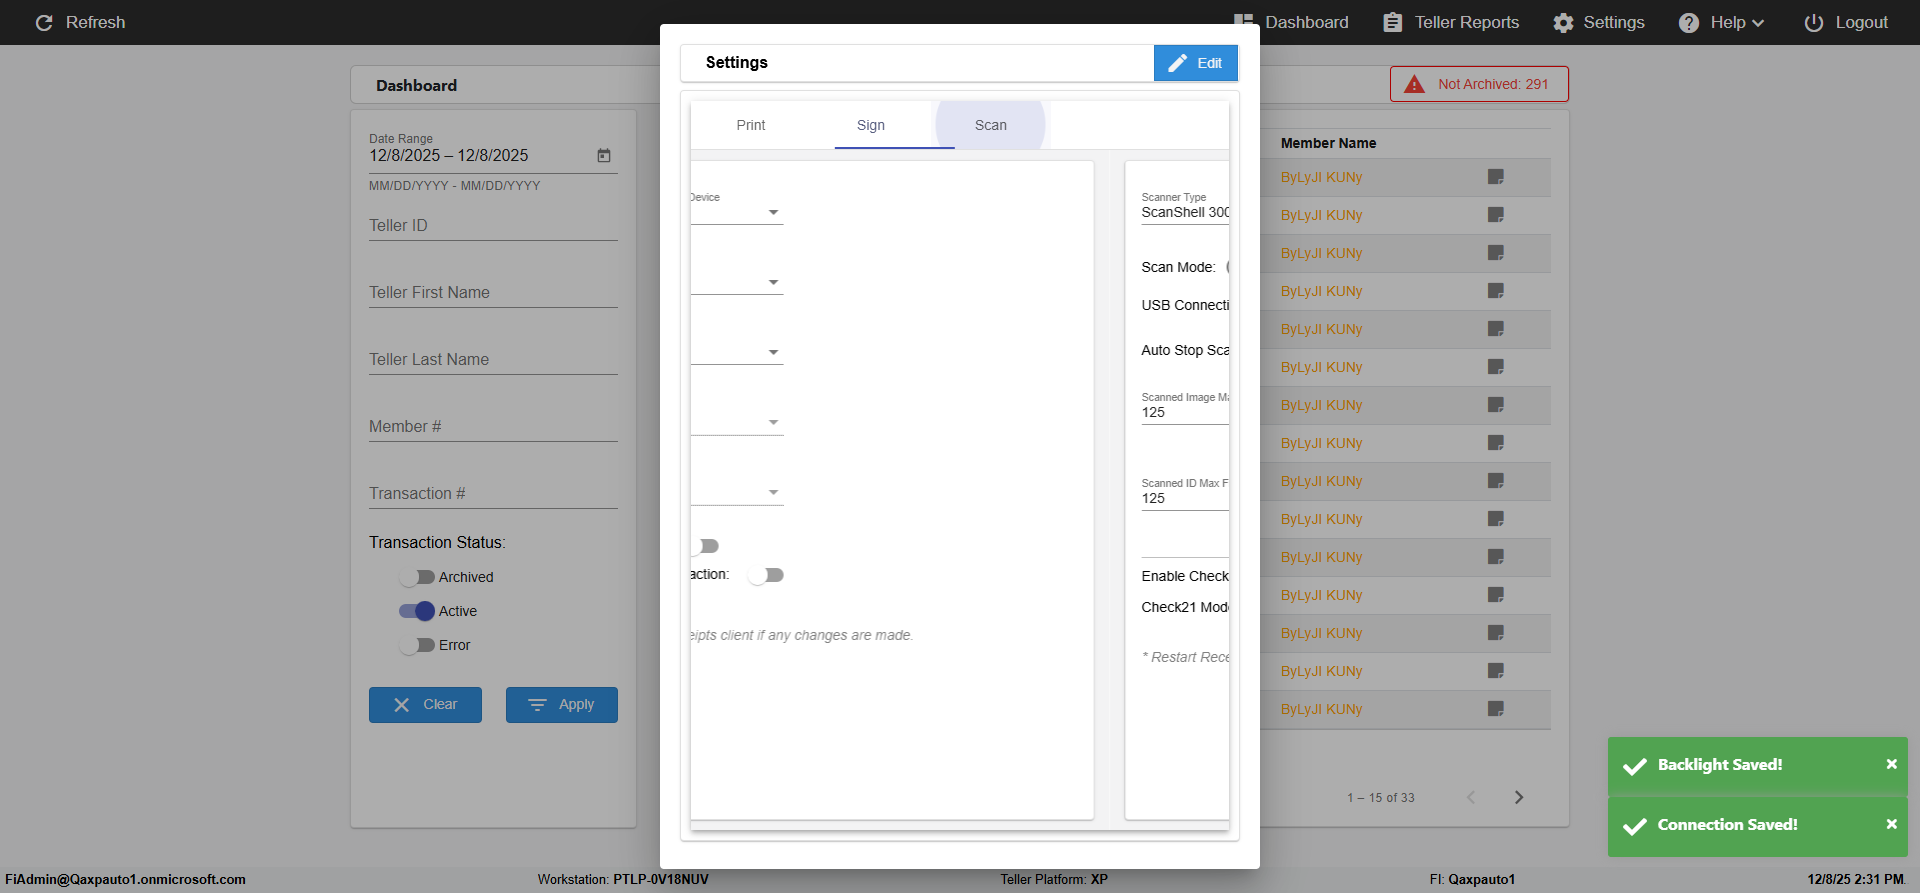Expand the second dropdown below Device
Image resolution: width=1920 pixels, height=893 pixels.
773,283
